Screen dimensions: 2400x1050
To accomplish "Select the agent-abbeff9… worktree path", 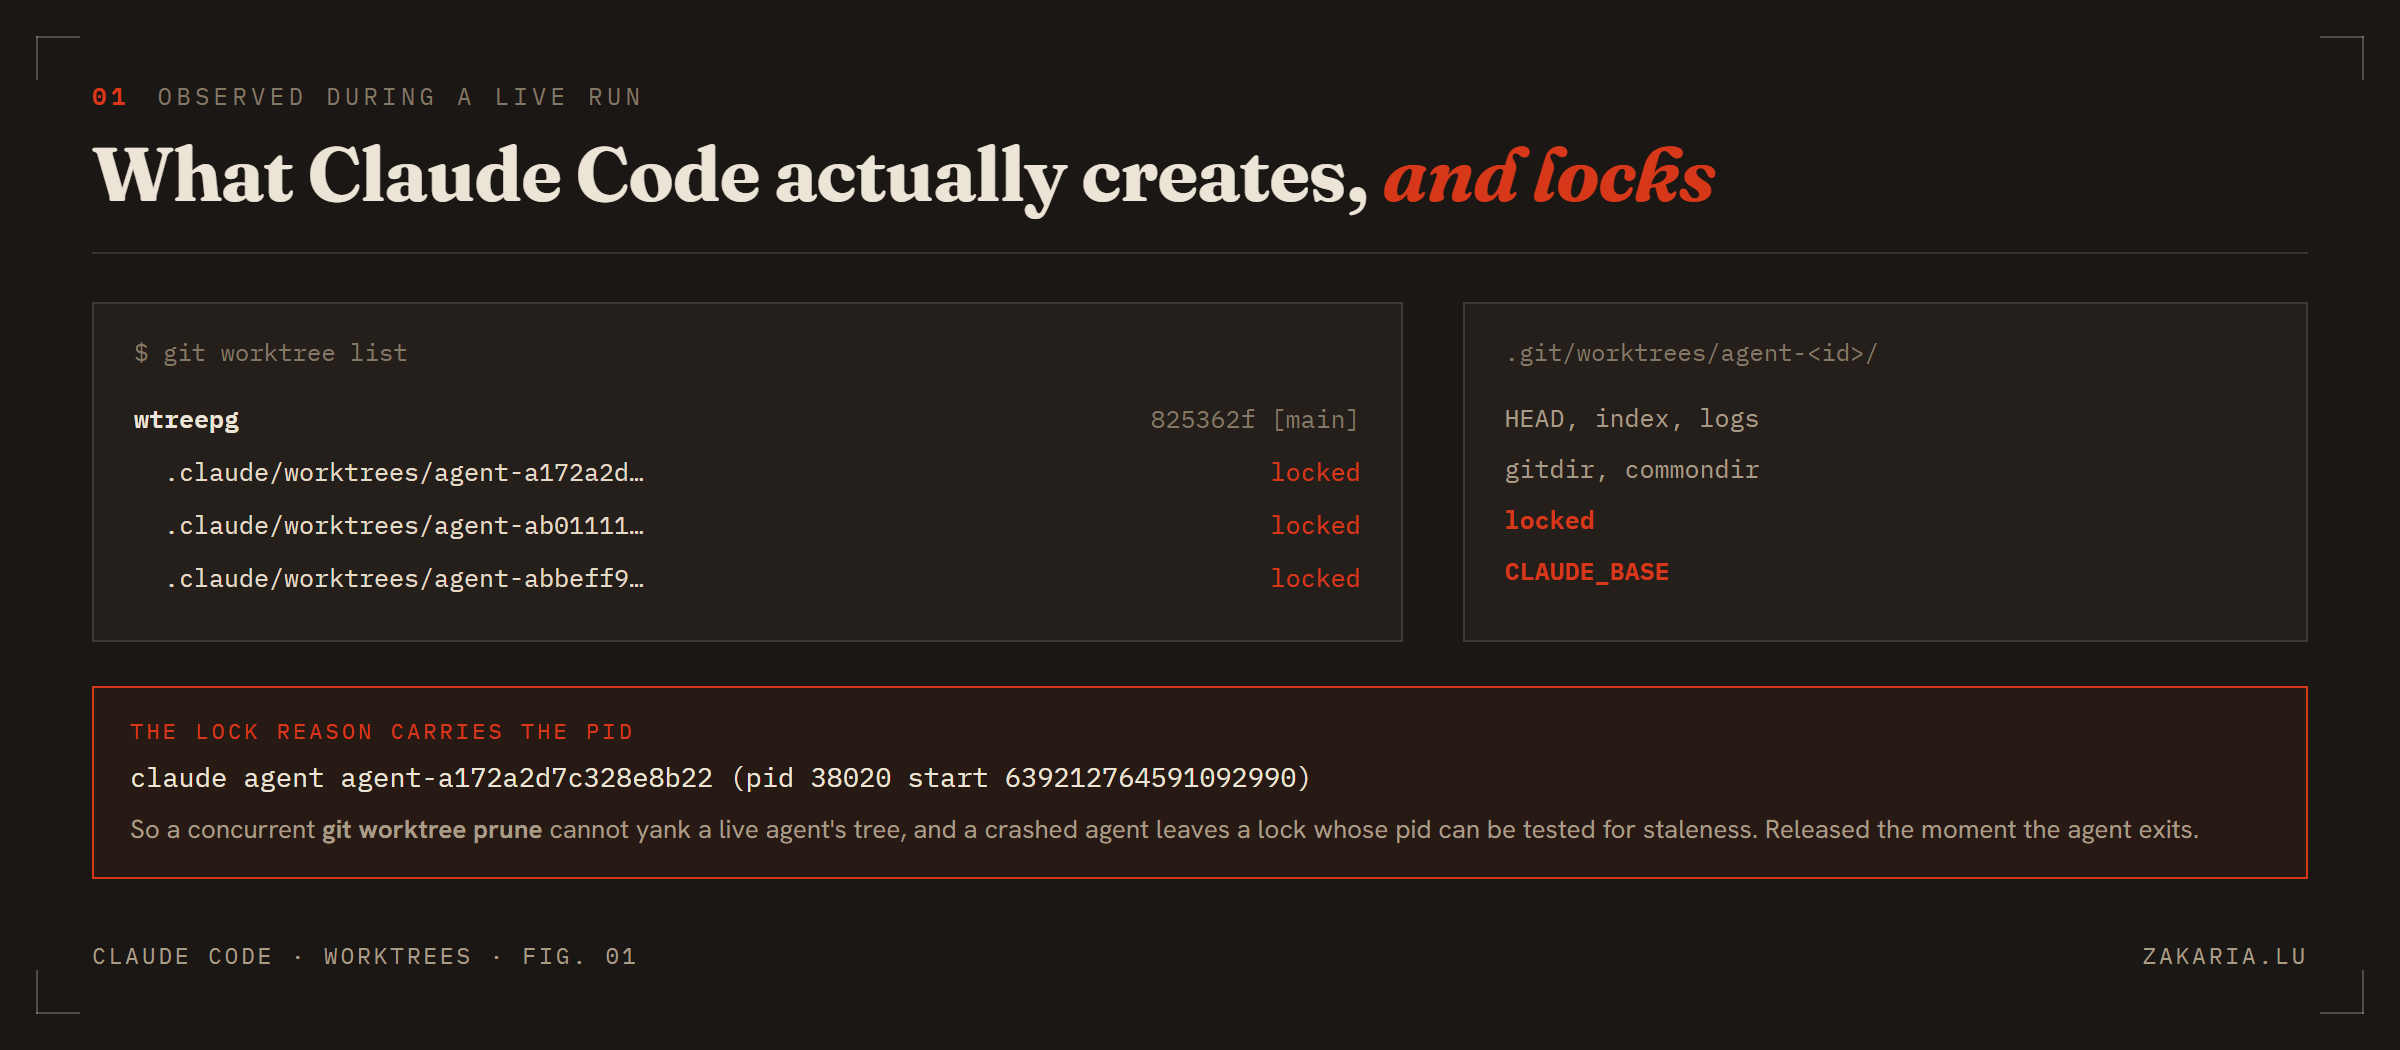I will click(405, 579).
